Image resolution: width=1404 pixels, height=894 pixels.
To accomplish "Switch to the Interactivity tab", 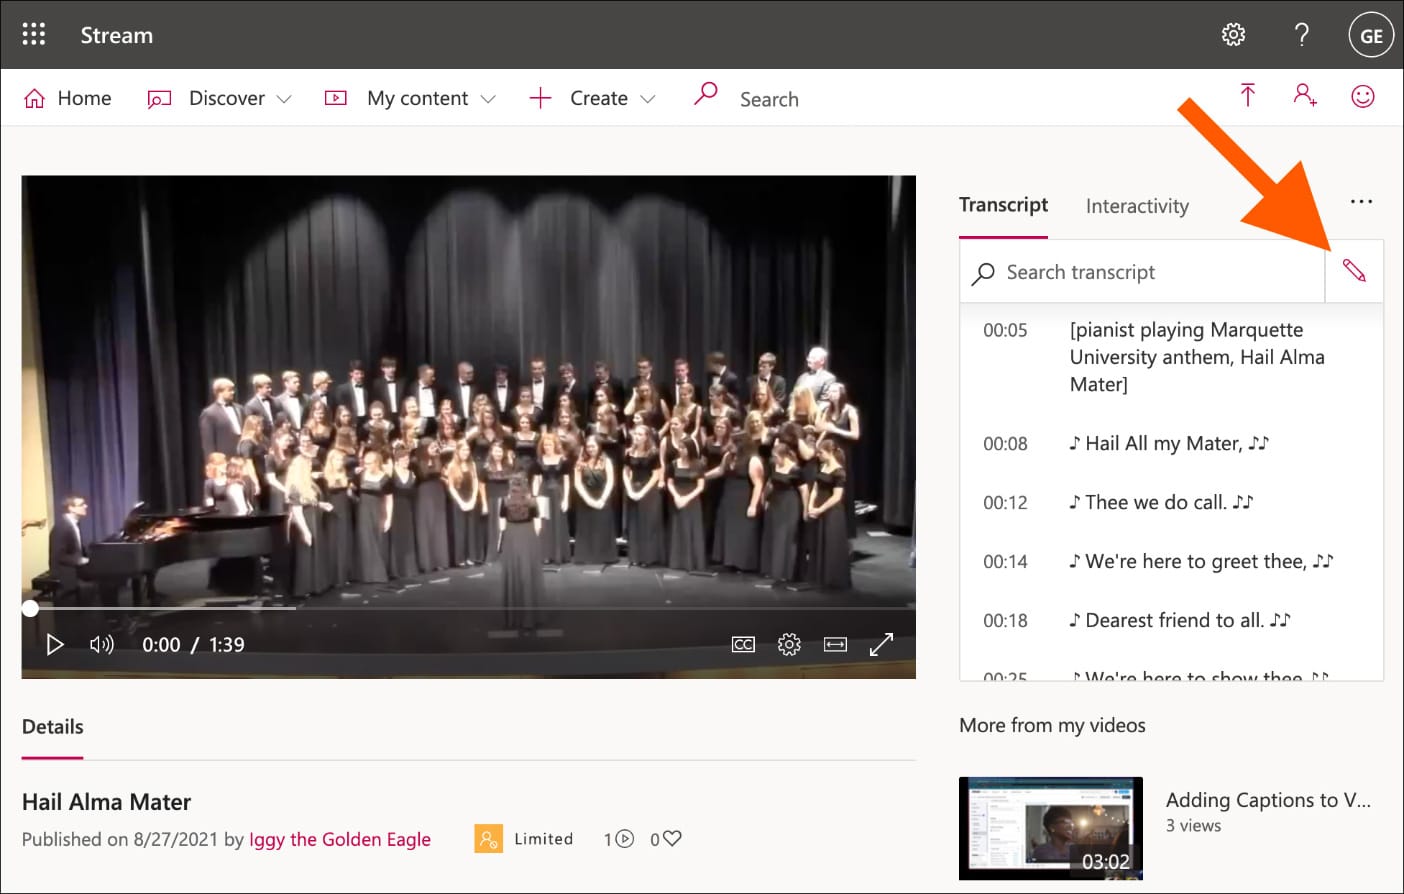I will pyautogui.click(x=1137, y=206).
